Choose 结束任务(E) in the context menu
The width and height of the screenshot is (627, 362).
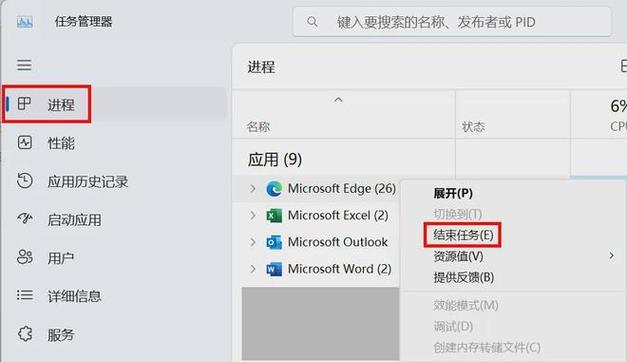[x=463, y=235]
